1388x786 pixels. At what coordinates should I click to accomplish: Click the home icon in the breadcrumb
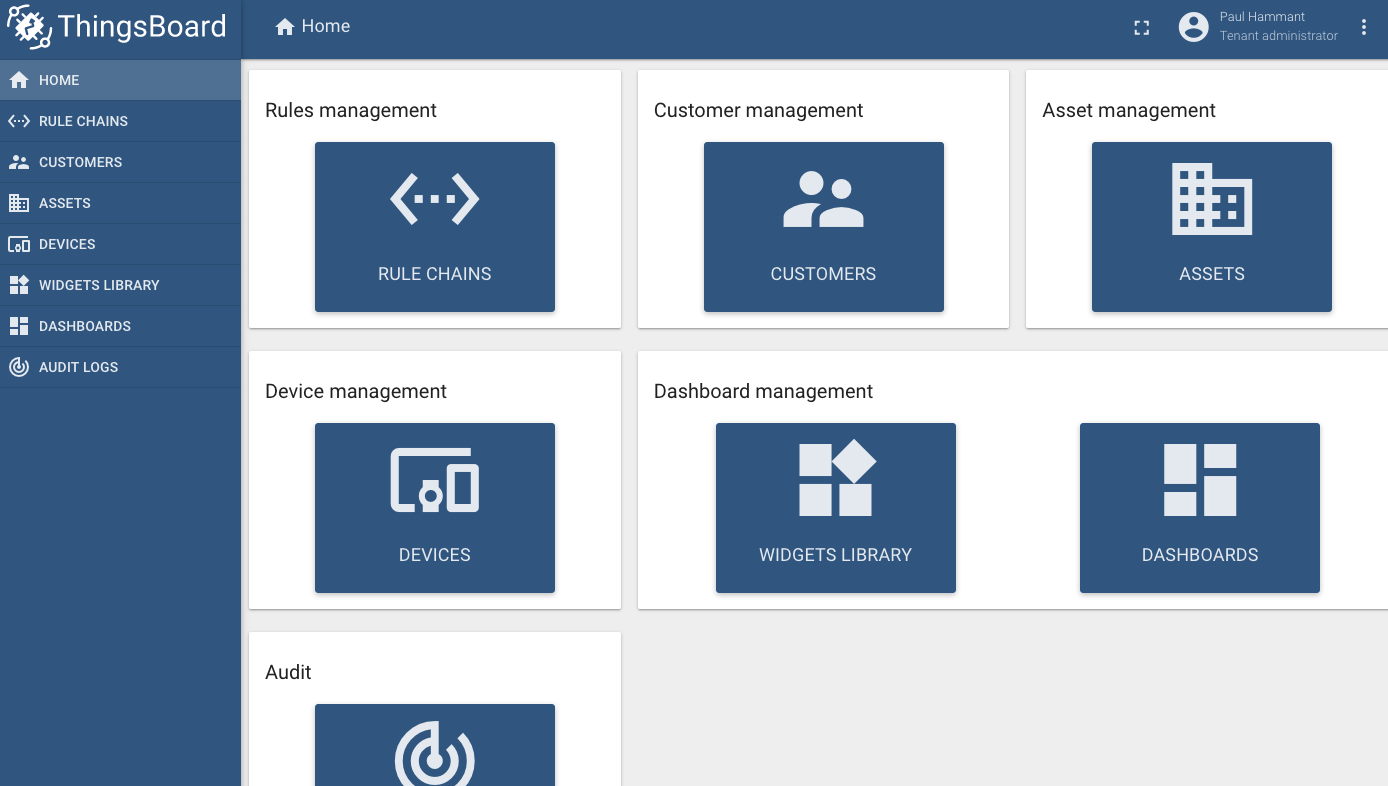(x=285, y=27)
